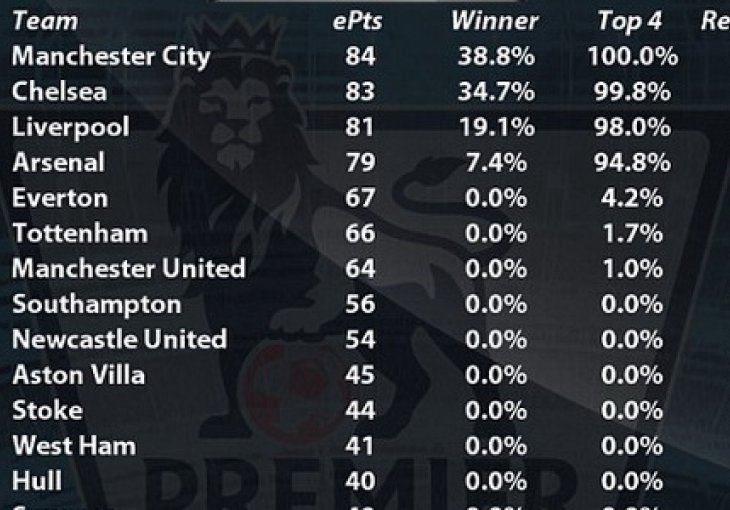Click Manchester City's 38.8% winner value
Viewport: 730px width, 510px height.
pyautogui.click(x=496, y=56)
